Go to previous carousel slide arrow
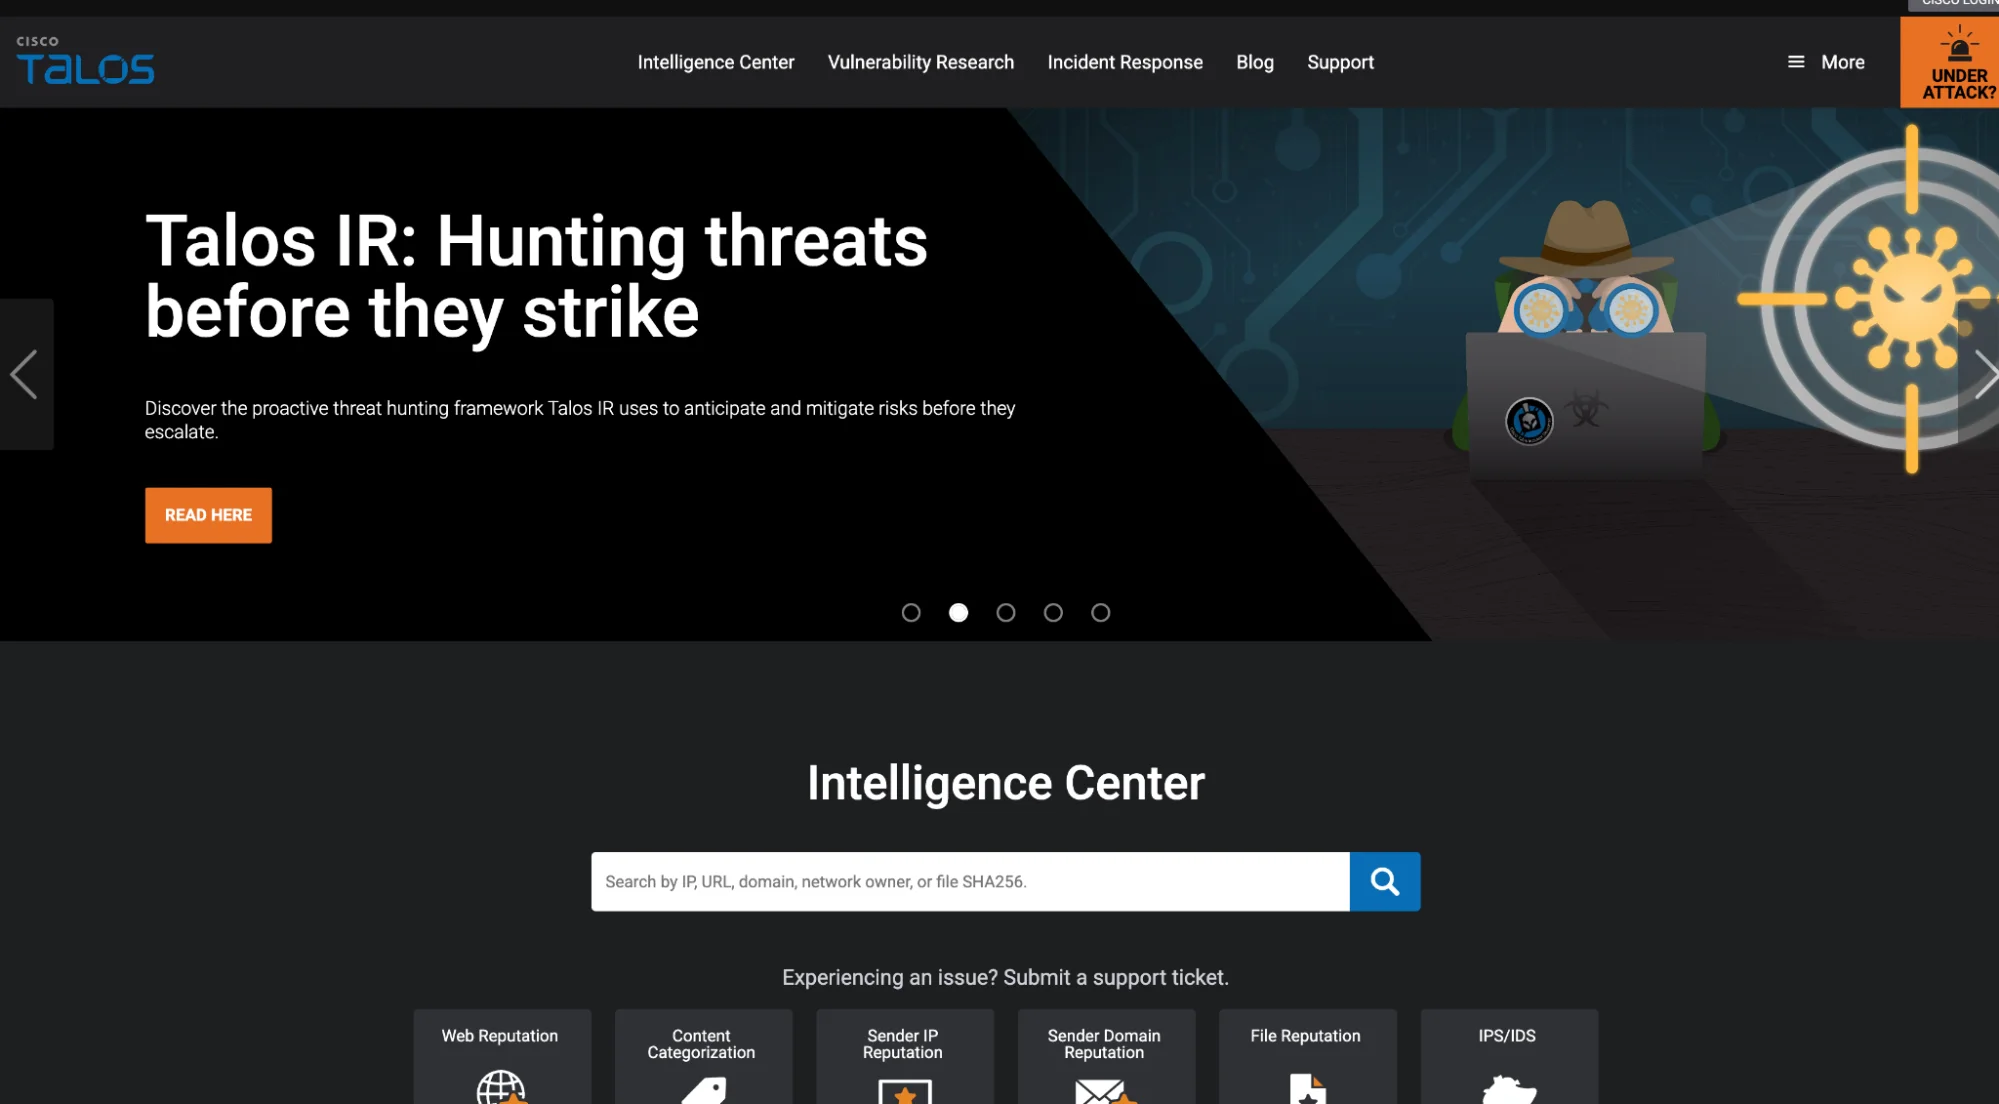The image size is (1999, 1104). coord(25,374)
